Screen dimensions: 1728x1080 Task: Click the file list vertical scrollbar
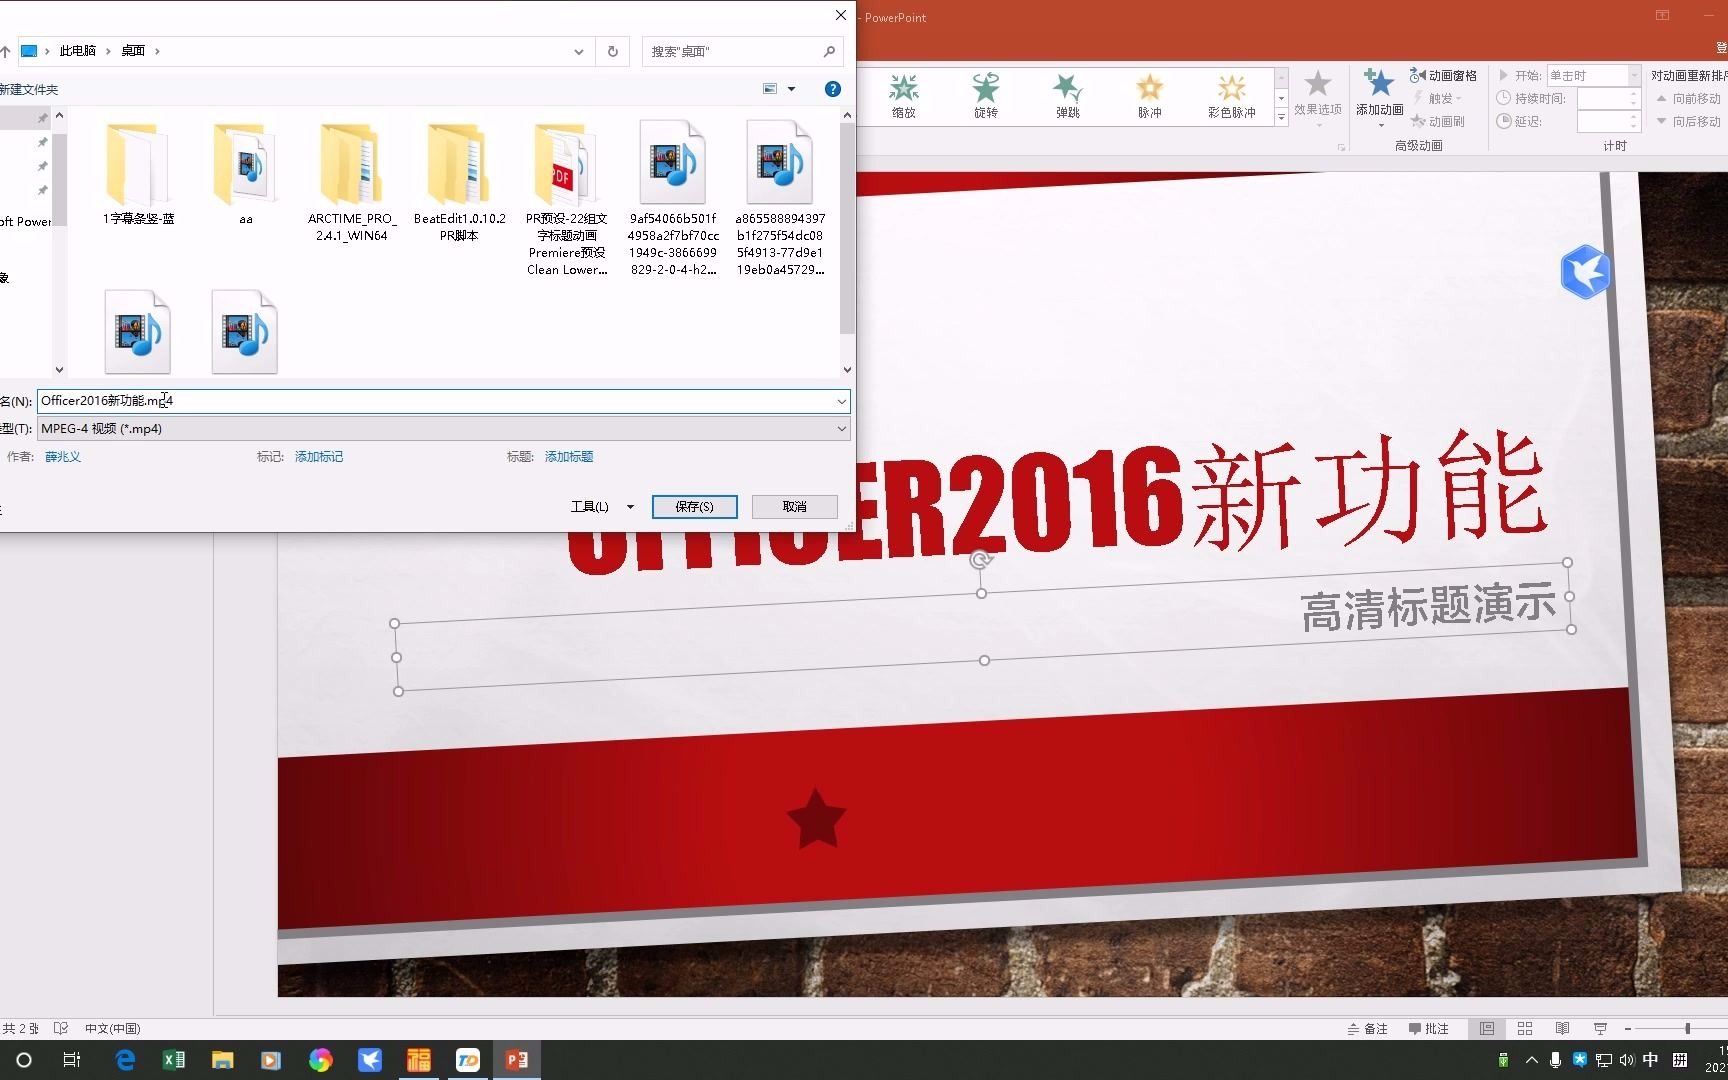pos(847,228)
